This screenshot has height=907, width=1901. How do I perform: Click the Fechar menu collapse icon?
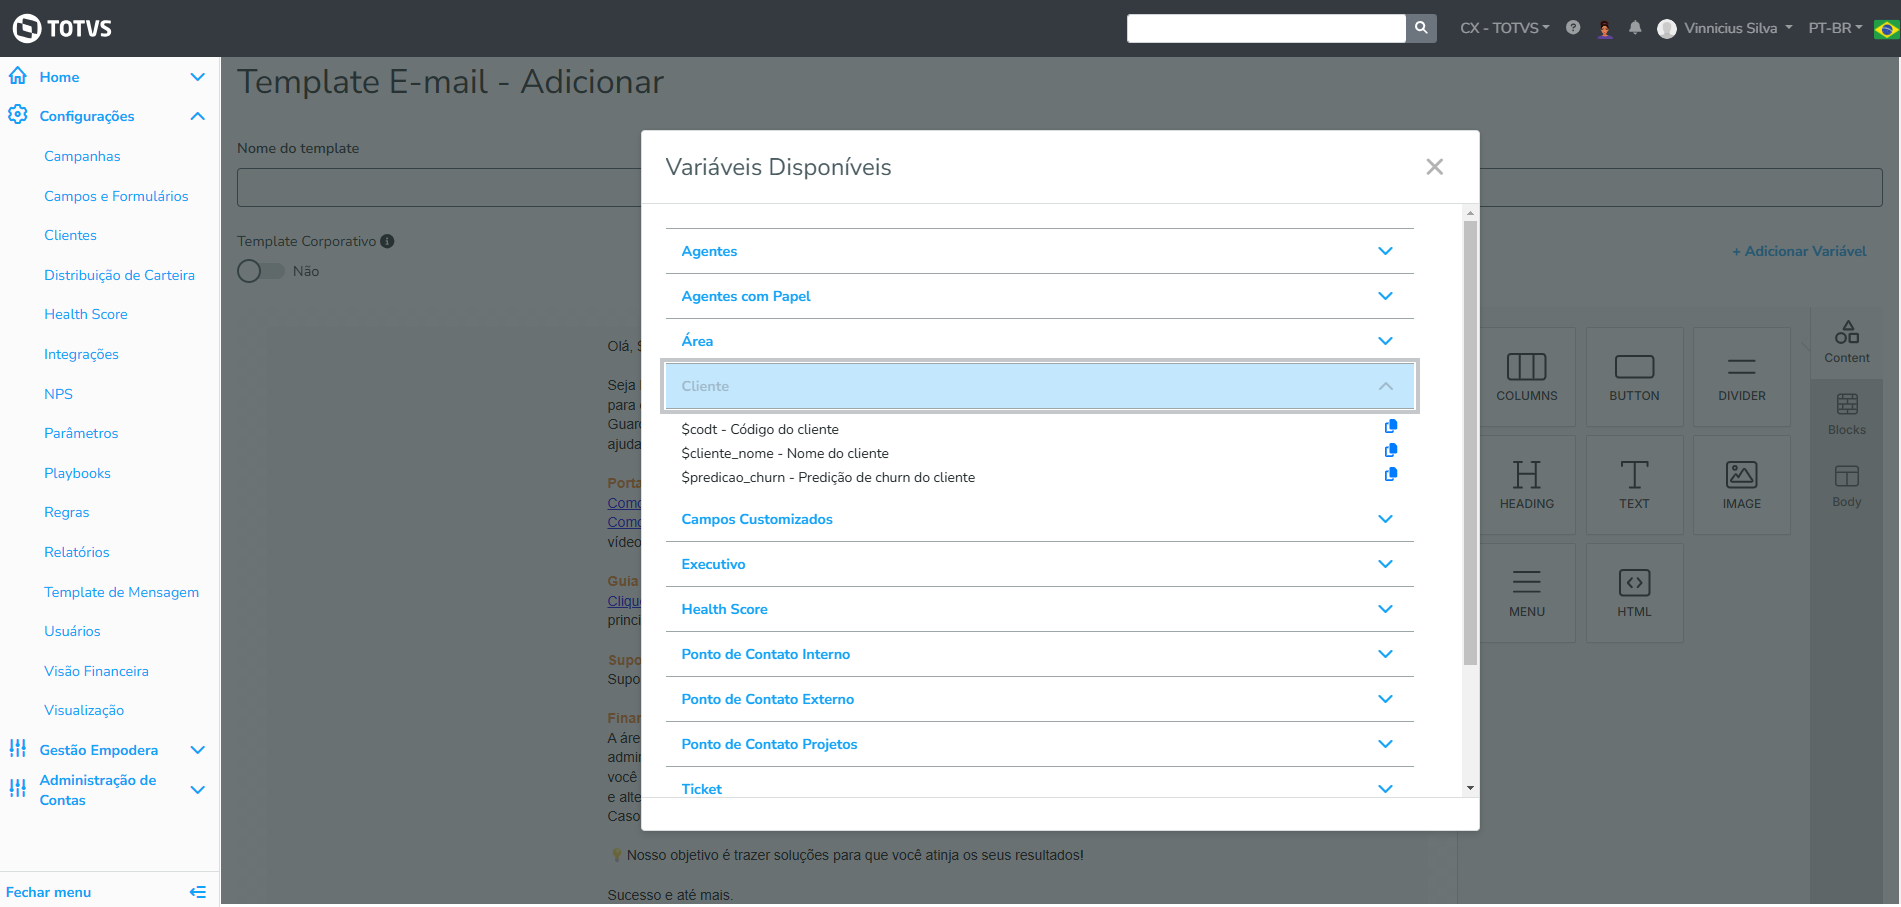[x=198, y=892]
